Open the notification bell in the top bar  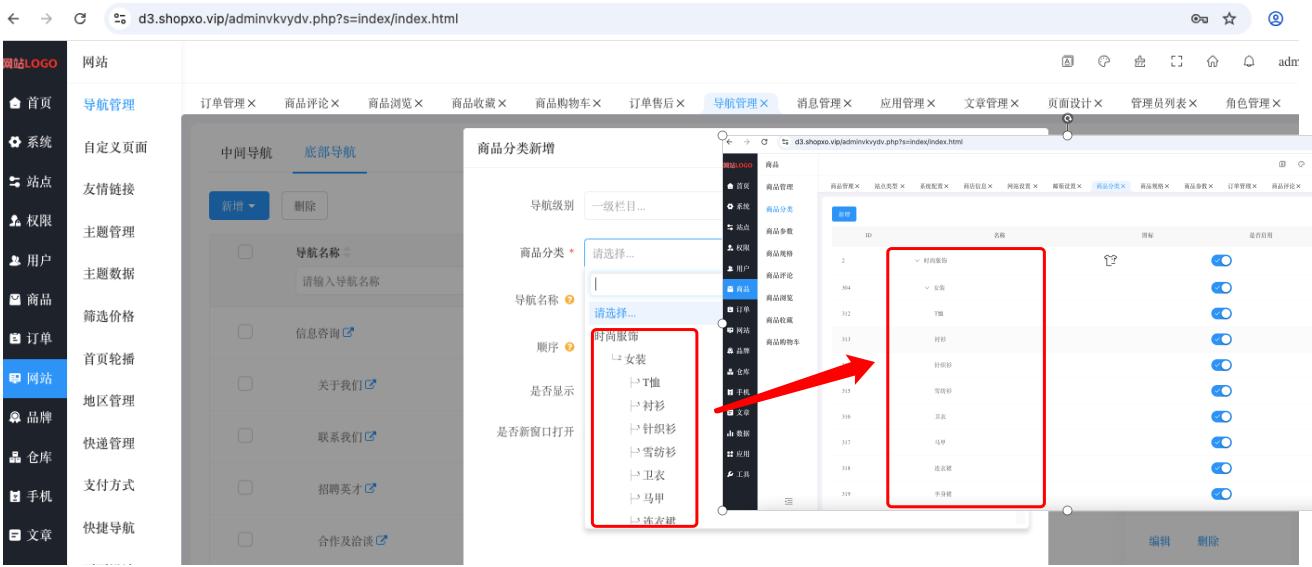click(1249, 61)
